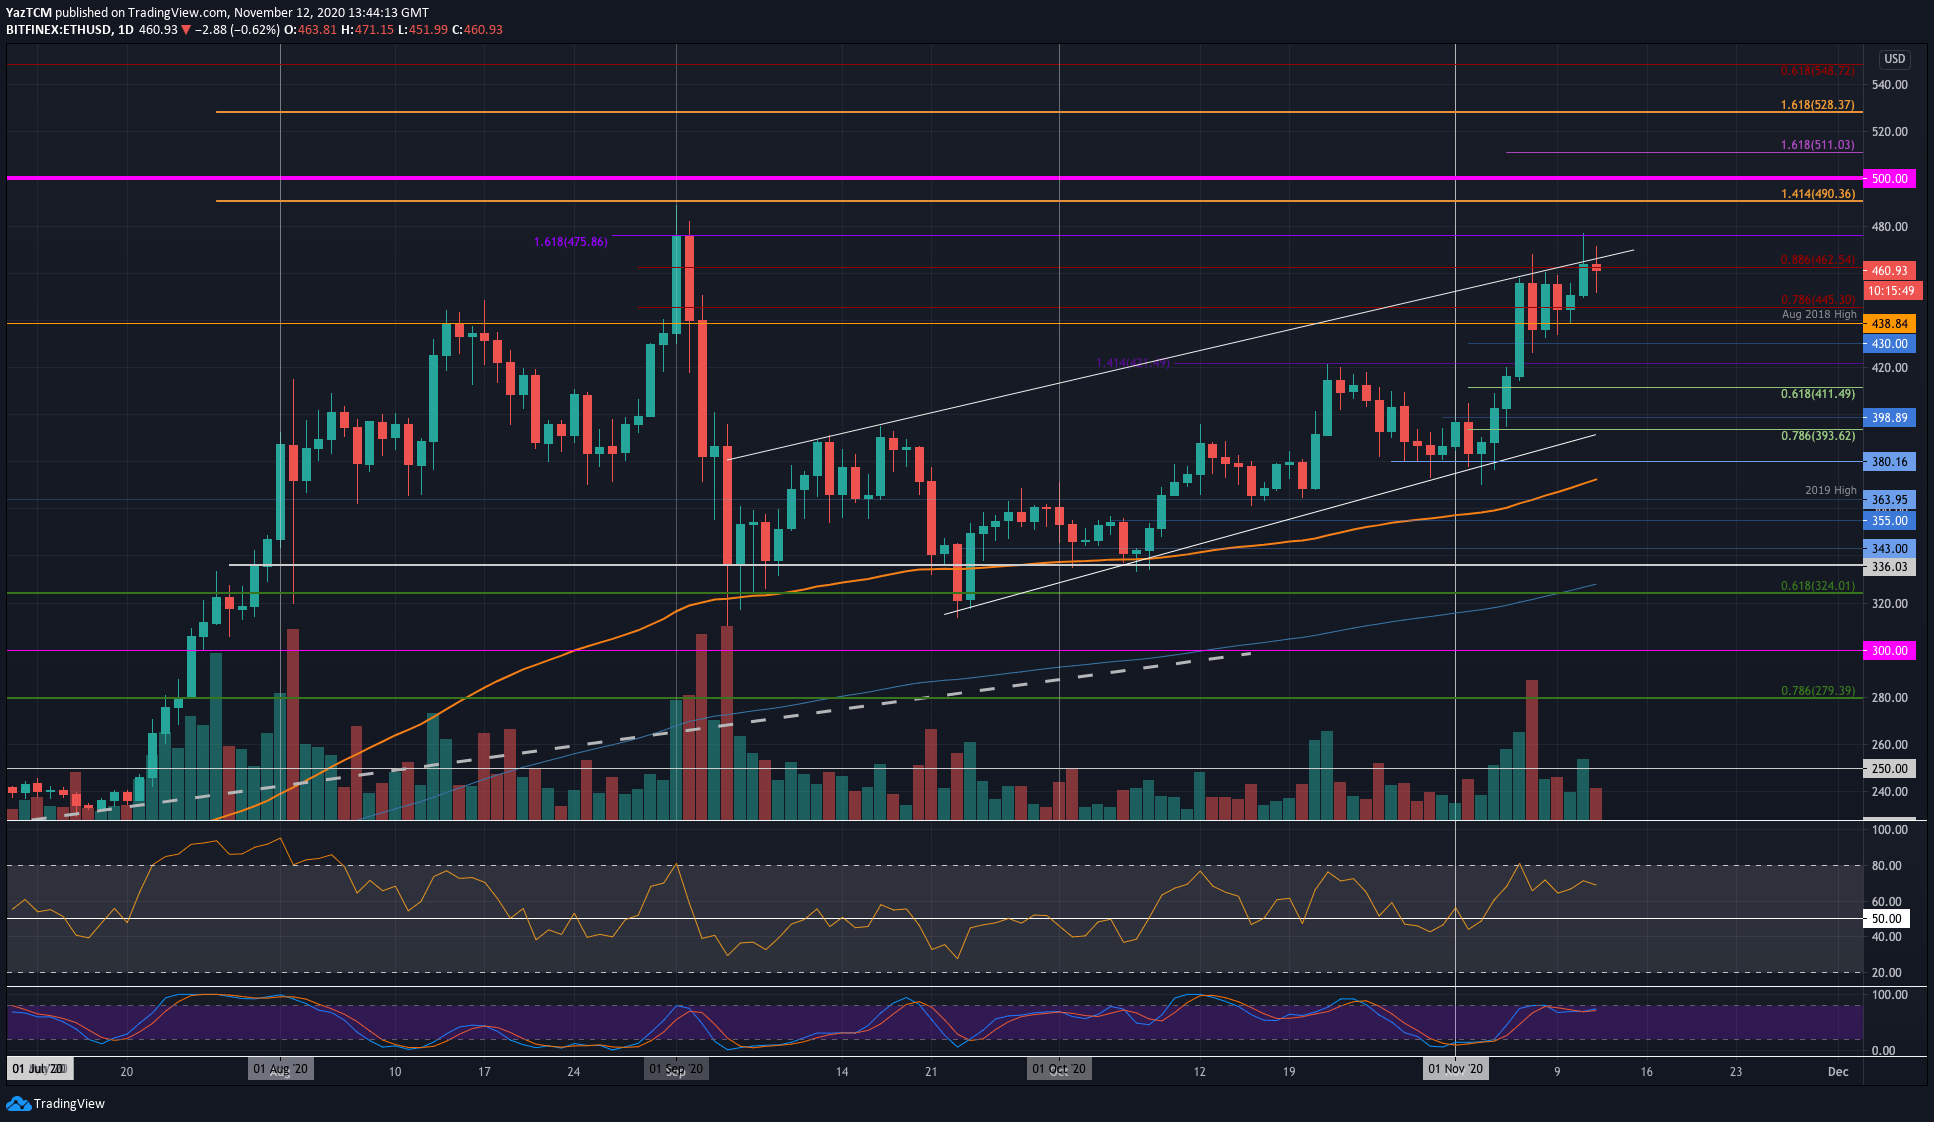Click the 01 Jul '20 date label

point(38,1069)
